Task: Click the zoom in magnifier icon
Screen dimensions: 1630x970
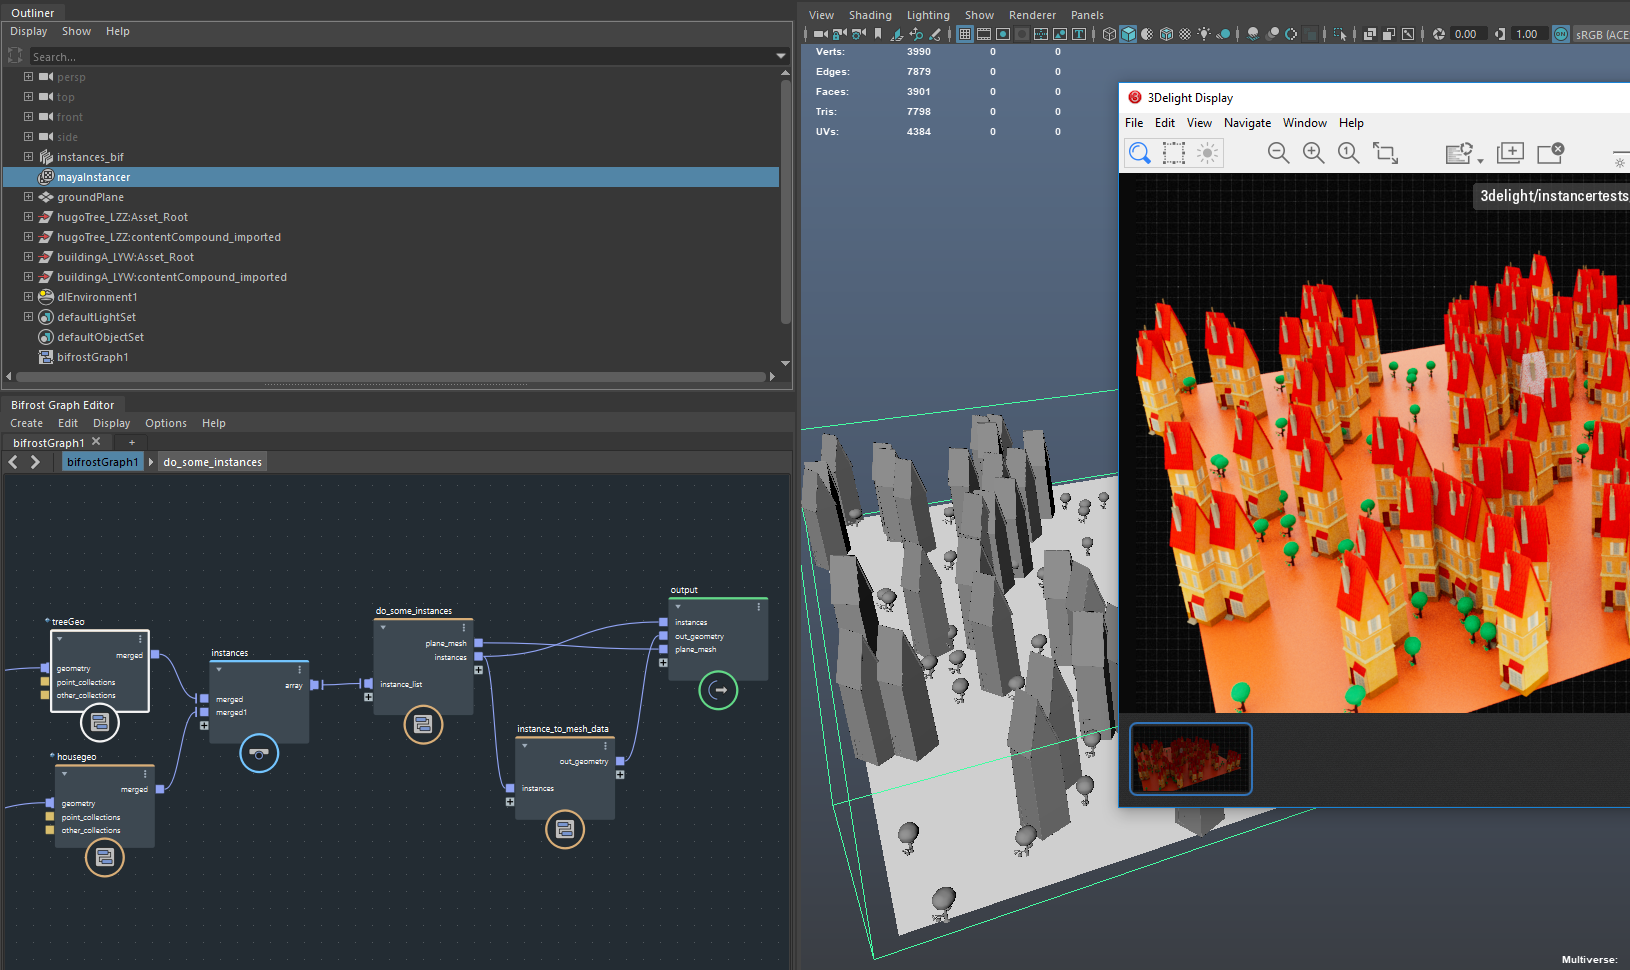Action: coord(1313,153)
